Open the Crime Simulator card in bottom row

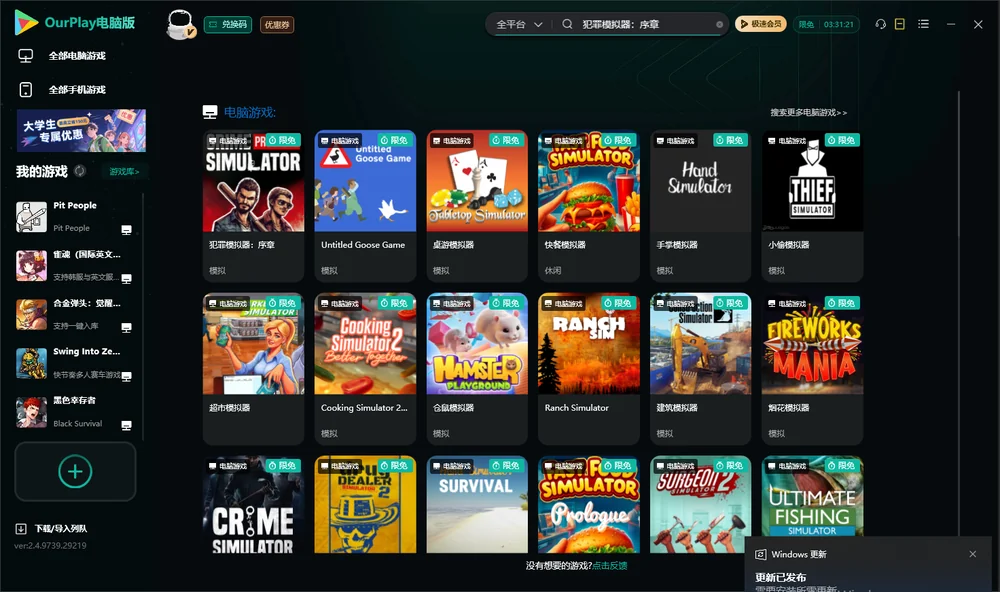click(253, 504)
